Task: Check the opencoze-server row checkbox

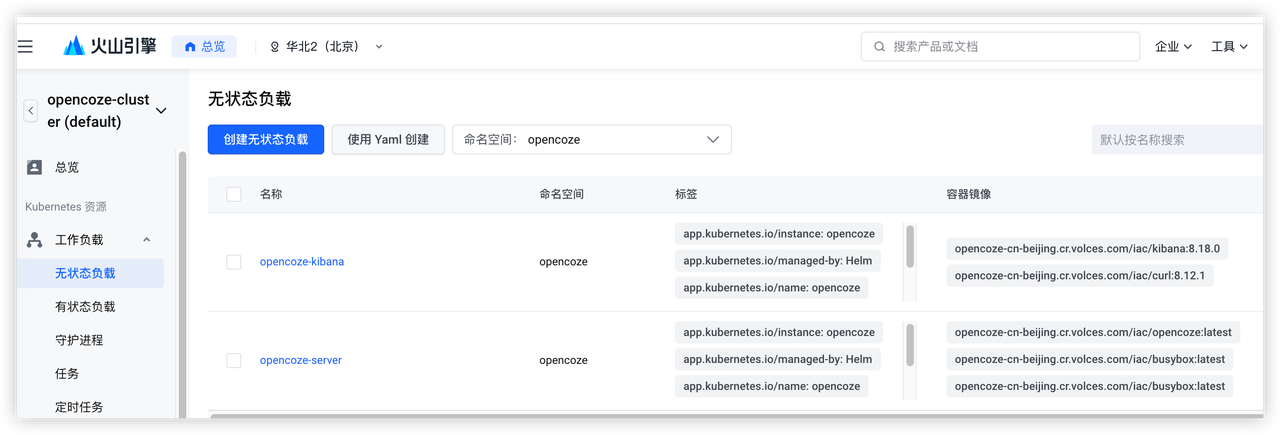Action: point(234,360)
